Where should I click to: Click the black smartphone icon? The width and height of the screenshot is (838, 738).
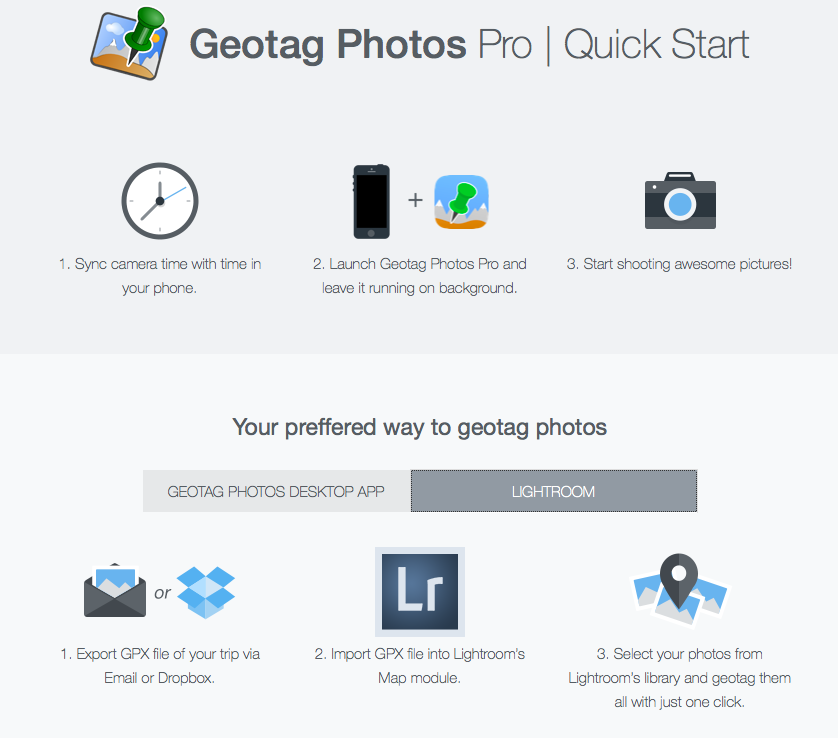point(371,202)
